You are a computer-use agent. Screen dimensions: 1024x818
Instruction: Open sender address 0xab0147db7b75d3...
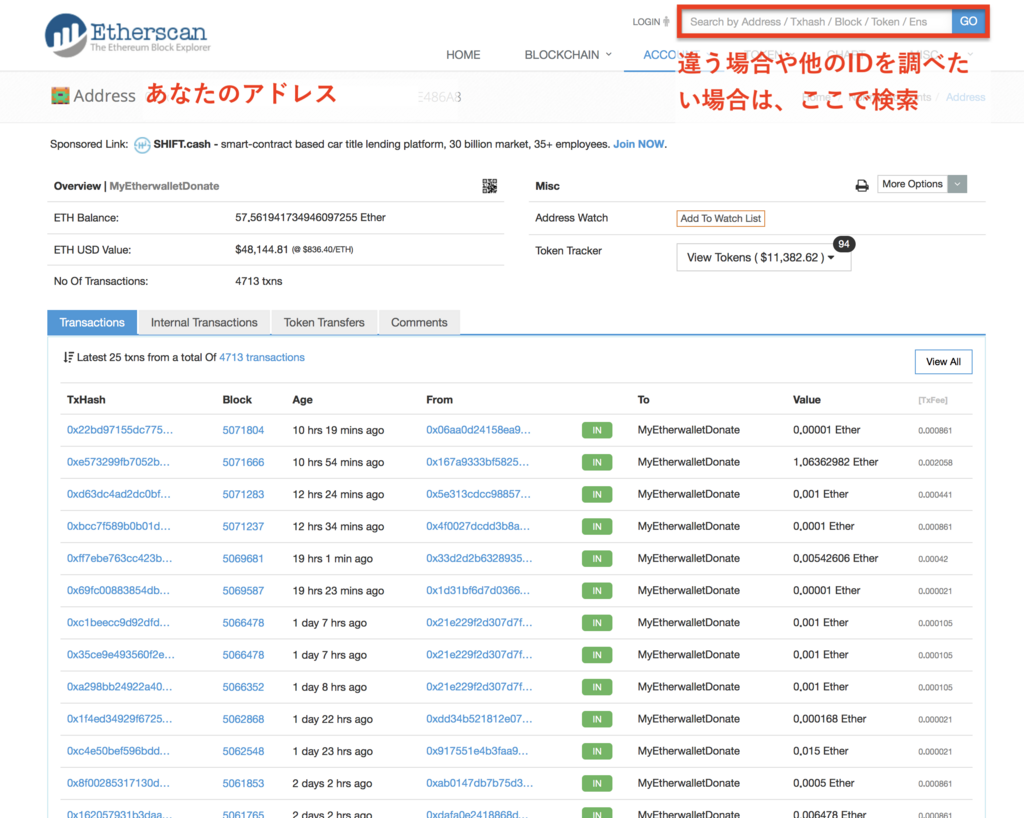click(479, 783)
